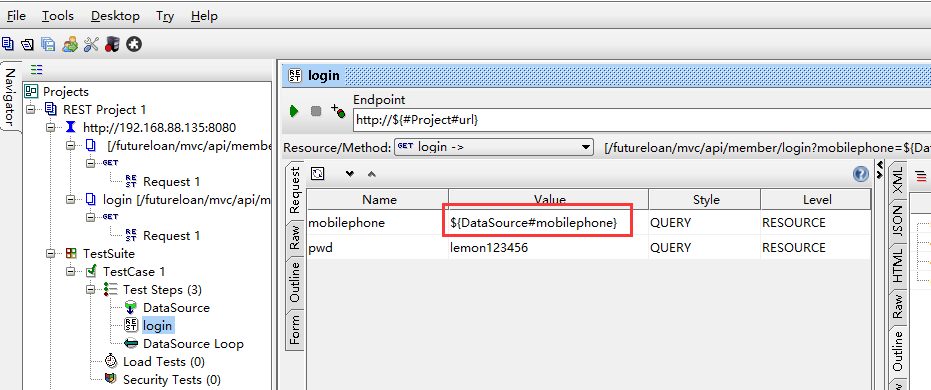Click the mobilephone name cell
931x390 pixels.
(378, 223)
